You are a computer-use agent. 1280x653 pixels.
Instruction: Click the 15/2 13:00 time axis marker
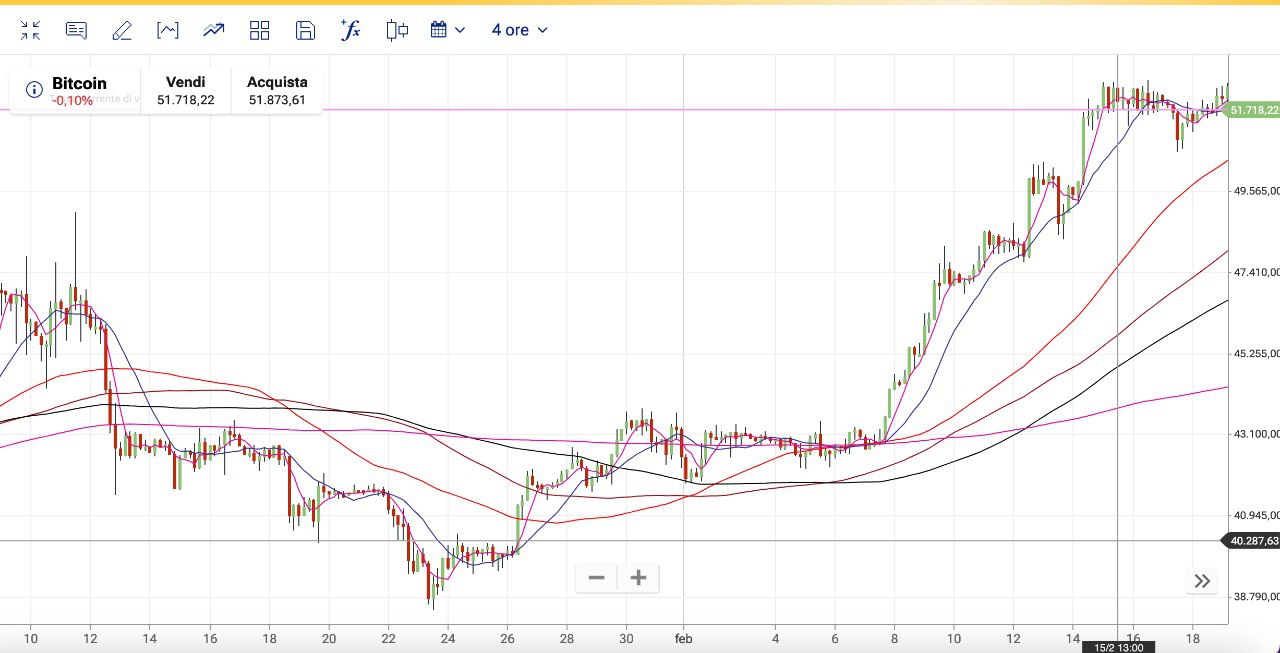coord(1117,647)
